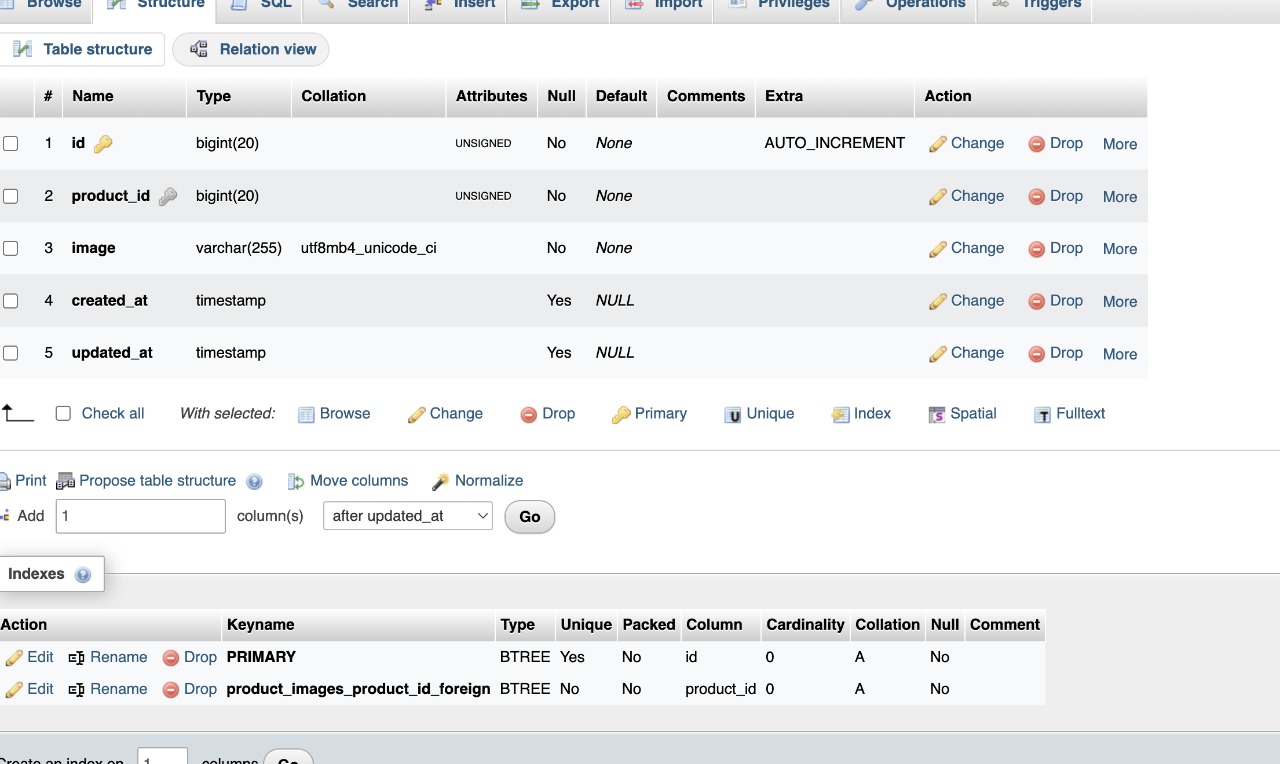The image size is (1280, 764).
Task: Check the created_at column row
Action: (x=11, y=300)
